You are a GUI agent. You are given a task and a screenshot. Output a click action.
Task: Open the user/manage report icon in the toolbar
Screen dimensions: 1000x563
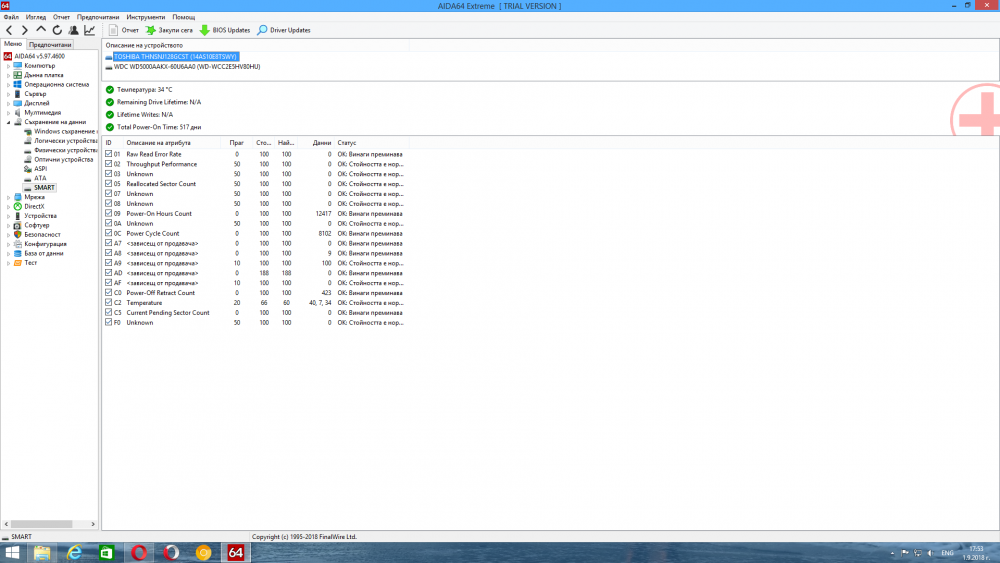click(73, 30)
